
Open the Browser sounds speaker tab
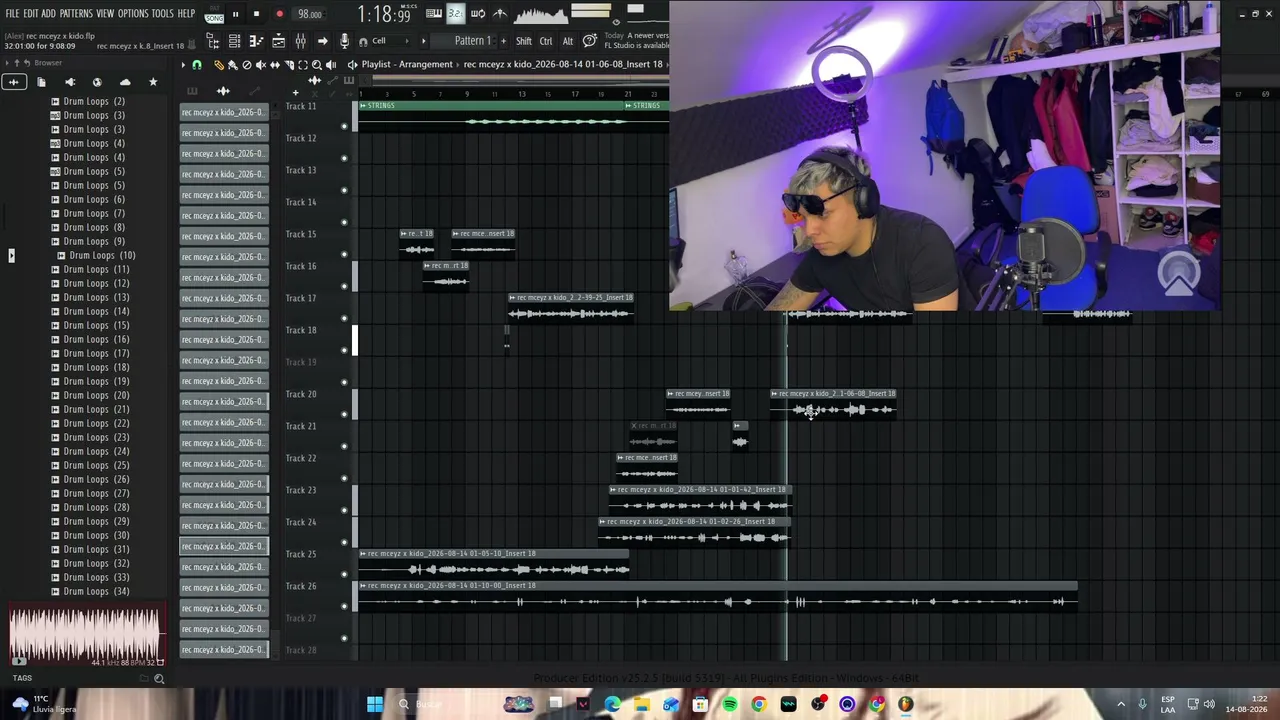point(70,82)
